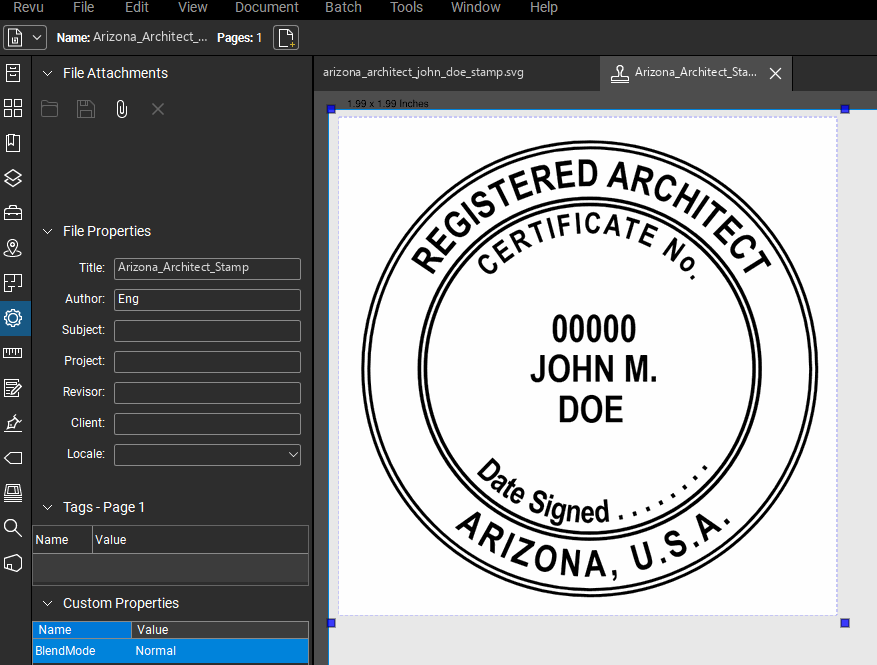Open the 3D Model Tree panel icon

coord(13,563)
